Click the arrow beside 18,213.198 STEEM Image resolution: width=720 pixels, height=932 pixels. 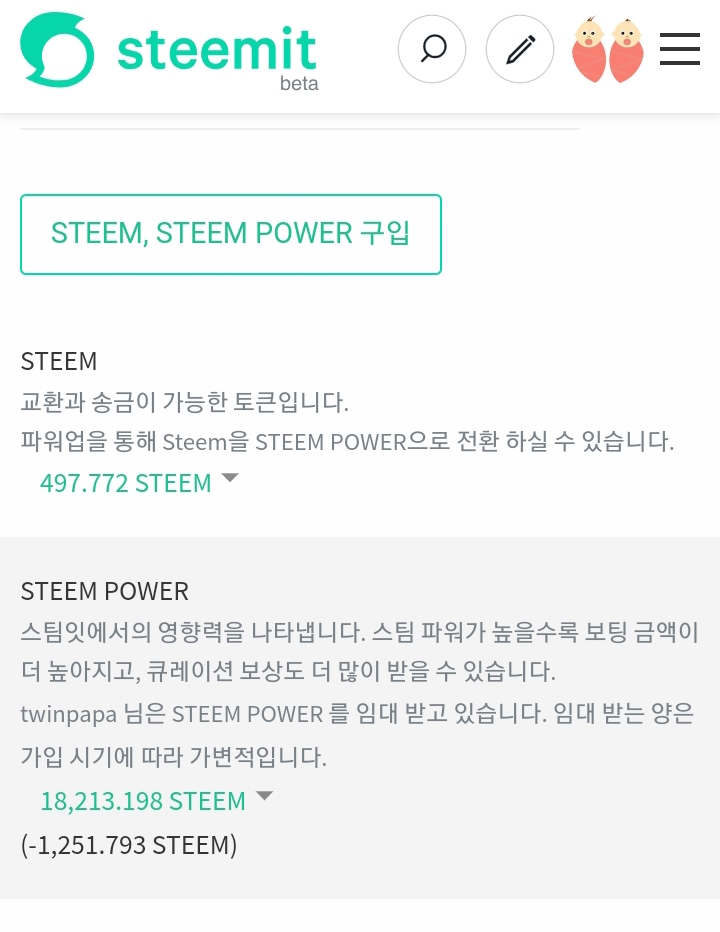(264, 796)
